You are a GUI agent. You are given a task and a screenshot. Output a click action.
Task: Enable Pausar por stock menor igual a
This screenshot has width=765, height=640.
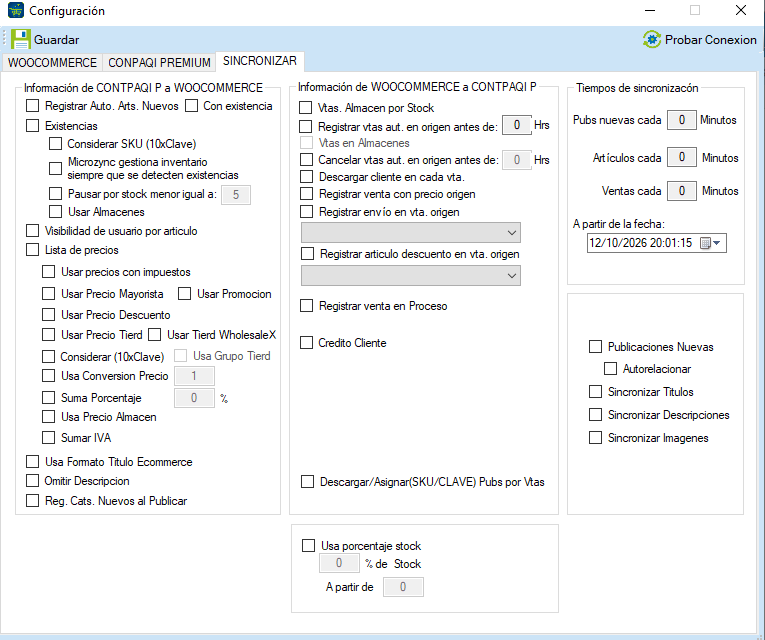pyautogui.click(x=56, y=194)
